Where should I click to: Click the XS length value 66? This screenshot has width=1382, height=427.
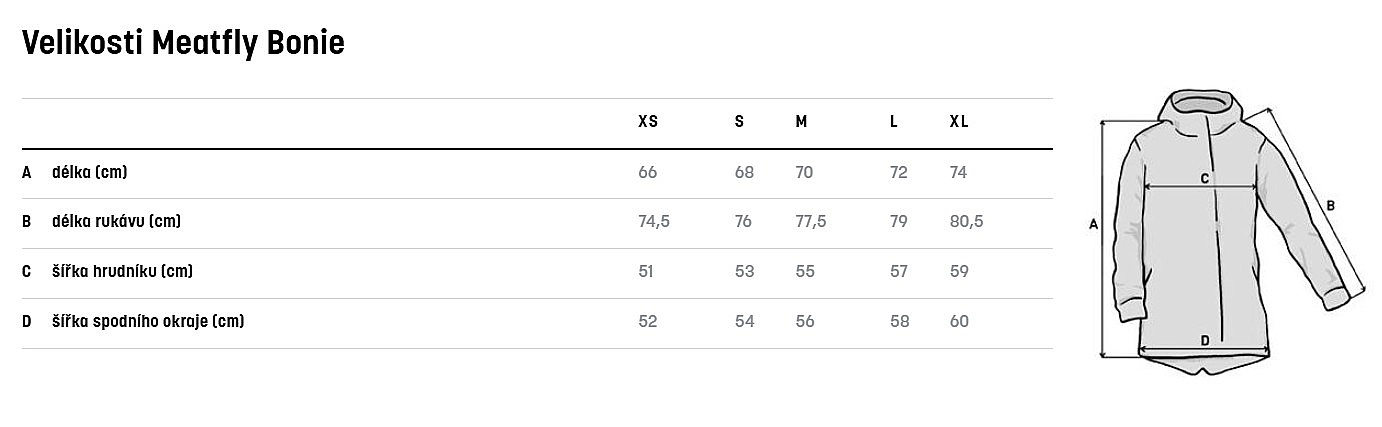point(648,172)
